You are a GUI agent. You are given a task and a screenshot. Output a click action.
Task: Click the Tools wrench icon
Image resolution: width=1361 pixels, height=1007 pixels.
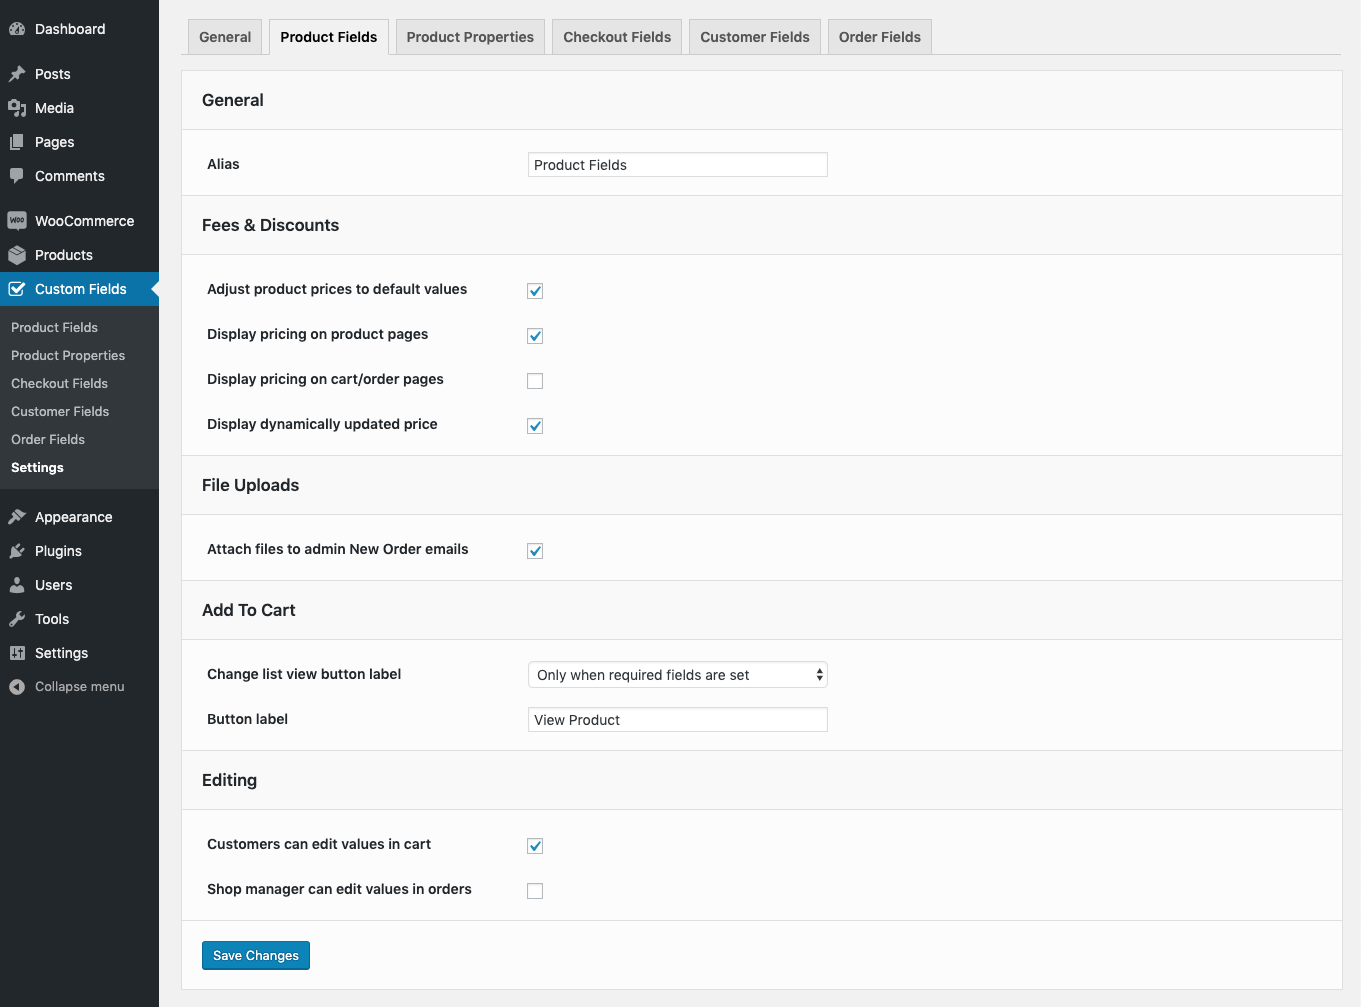coord(17,619)
